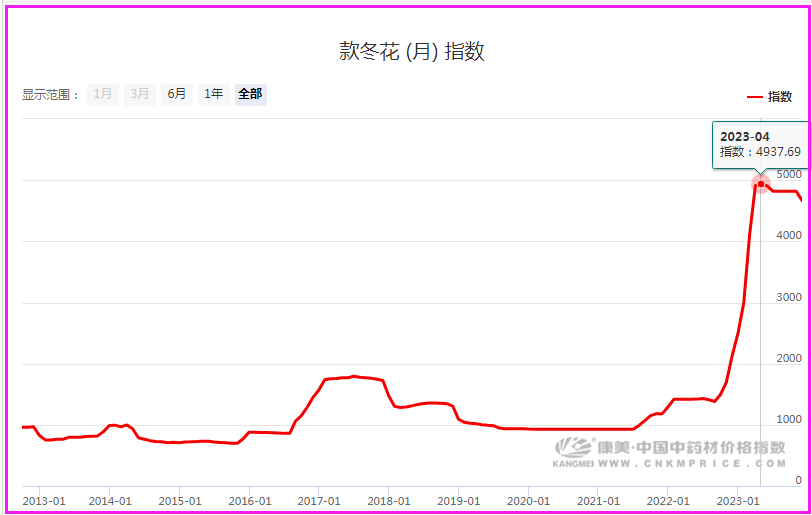Click the 5000 y-axis label
Image resolution: width=812 pixels, height=515 pixels.
click(789, 174)
